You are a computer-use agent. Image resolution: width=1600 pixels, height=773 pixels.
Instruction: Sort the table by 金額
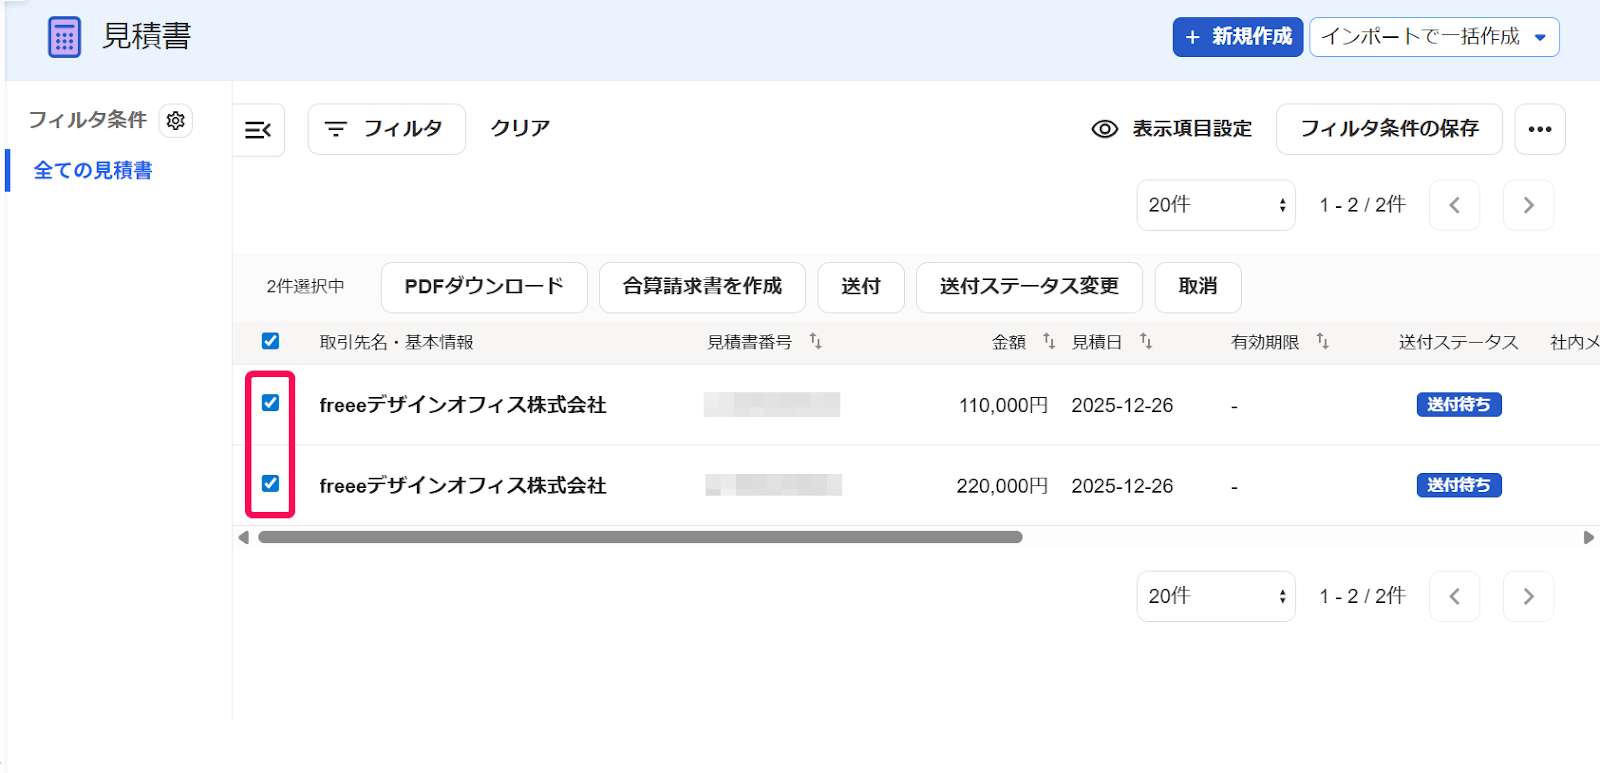[x=1048, y=342]
